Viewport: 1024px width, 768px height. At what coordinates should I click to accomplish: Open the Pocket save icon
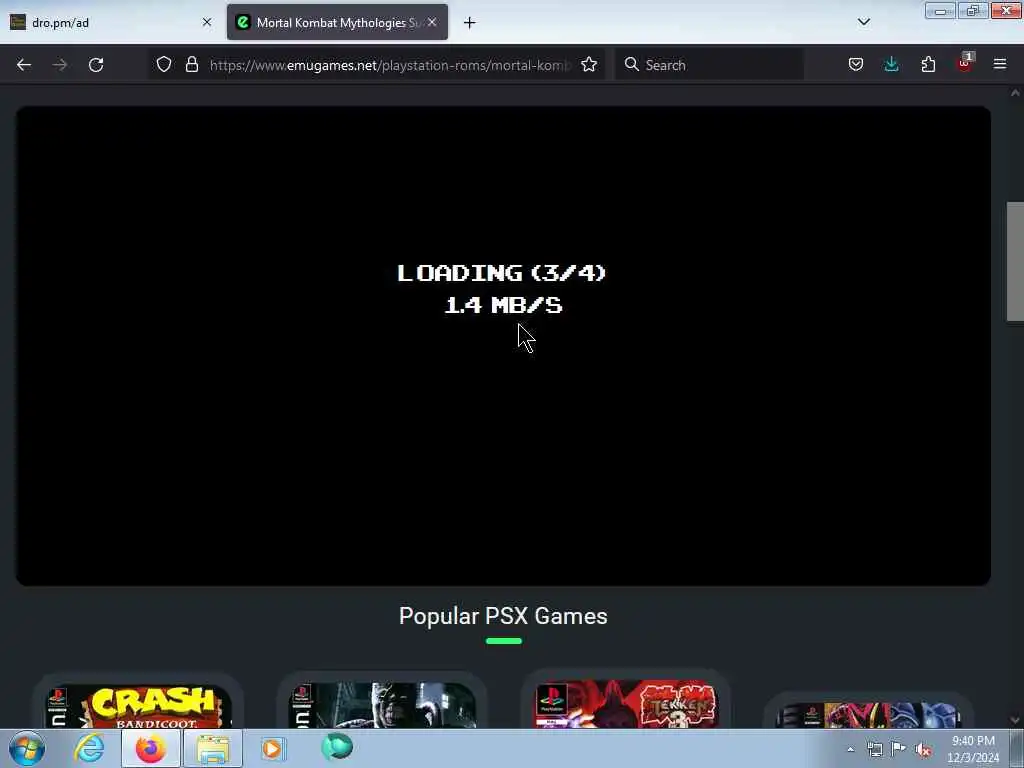pyautogui.click(x=856, y=64)
